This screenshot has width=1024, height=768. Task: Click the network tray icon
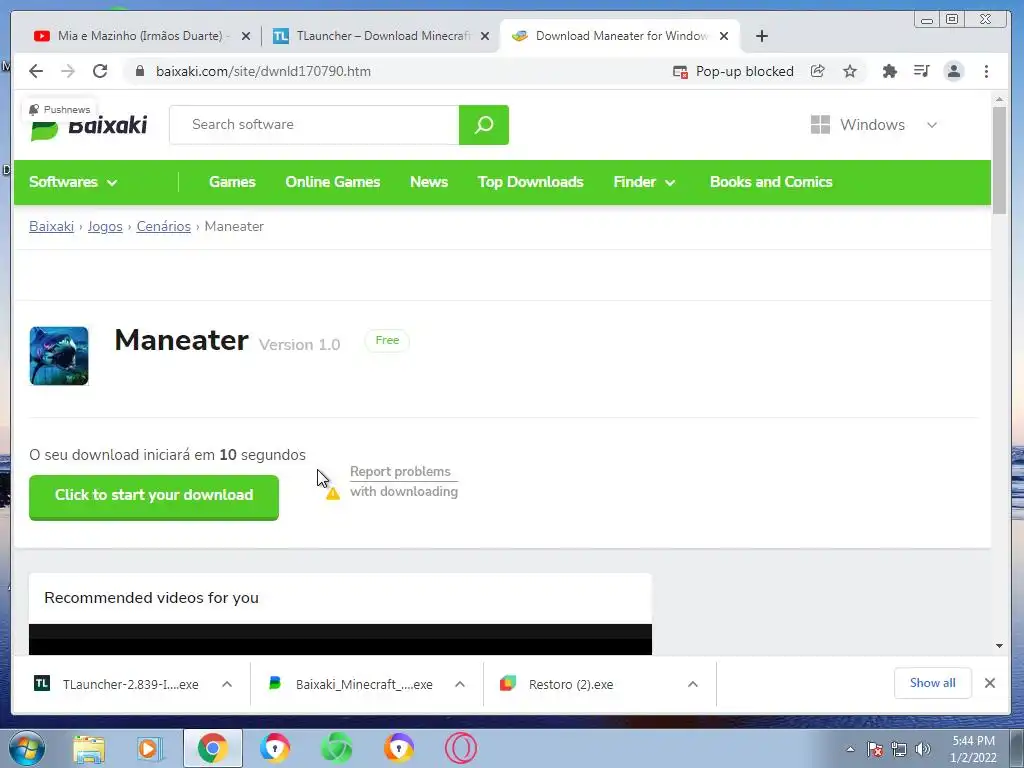(x=899, y=749)
